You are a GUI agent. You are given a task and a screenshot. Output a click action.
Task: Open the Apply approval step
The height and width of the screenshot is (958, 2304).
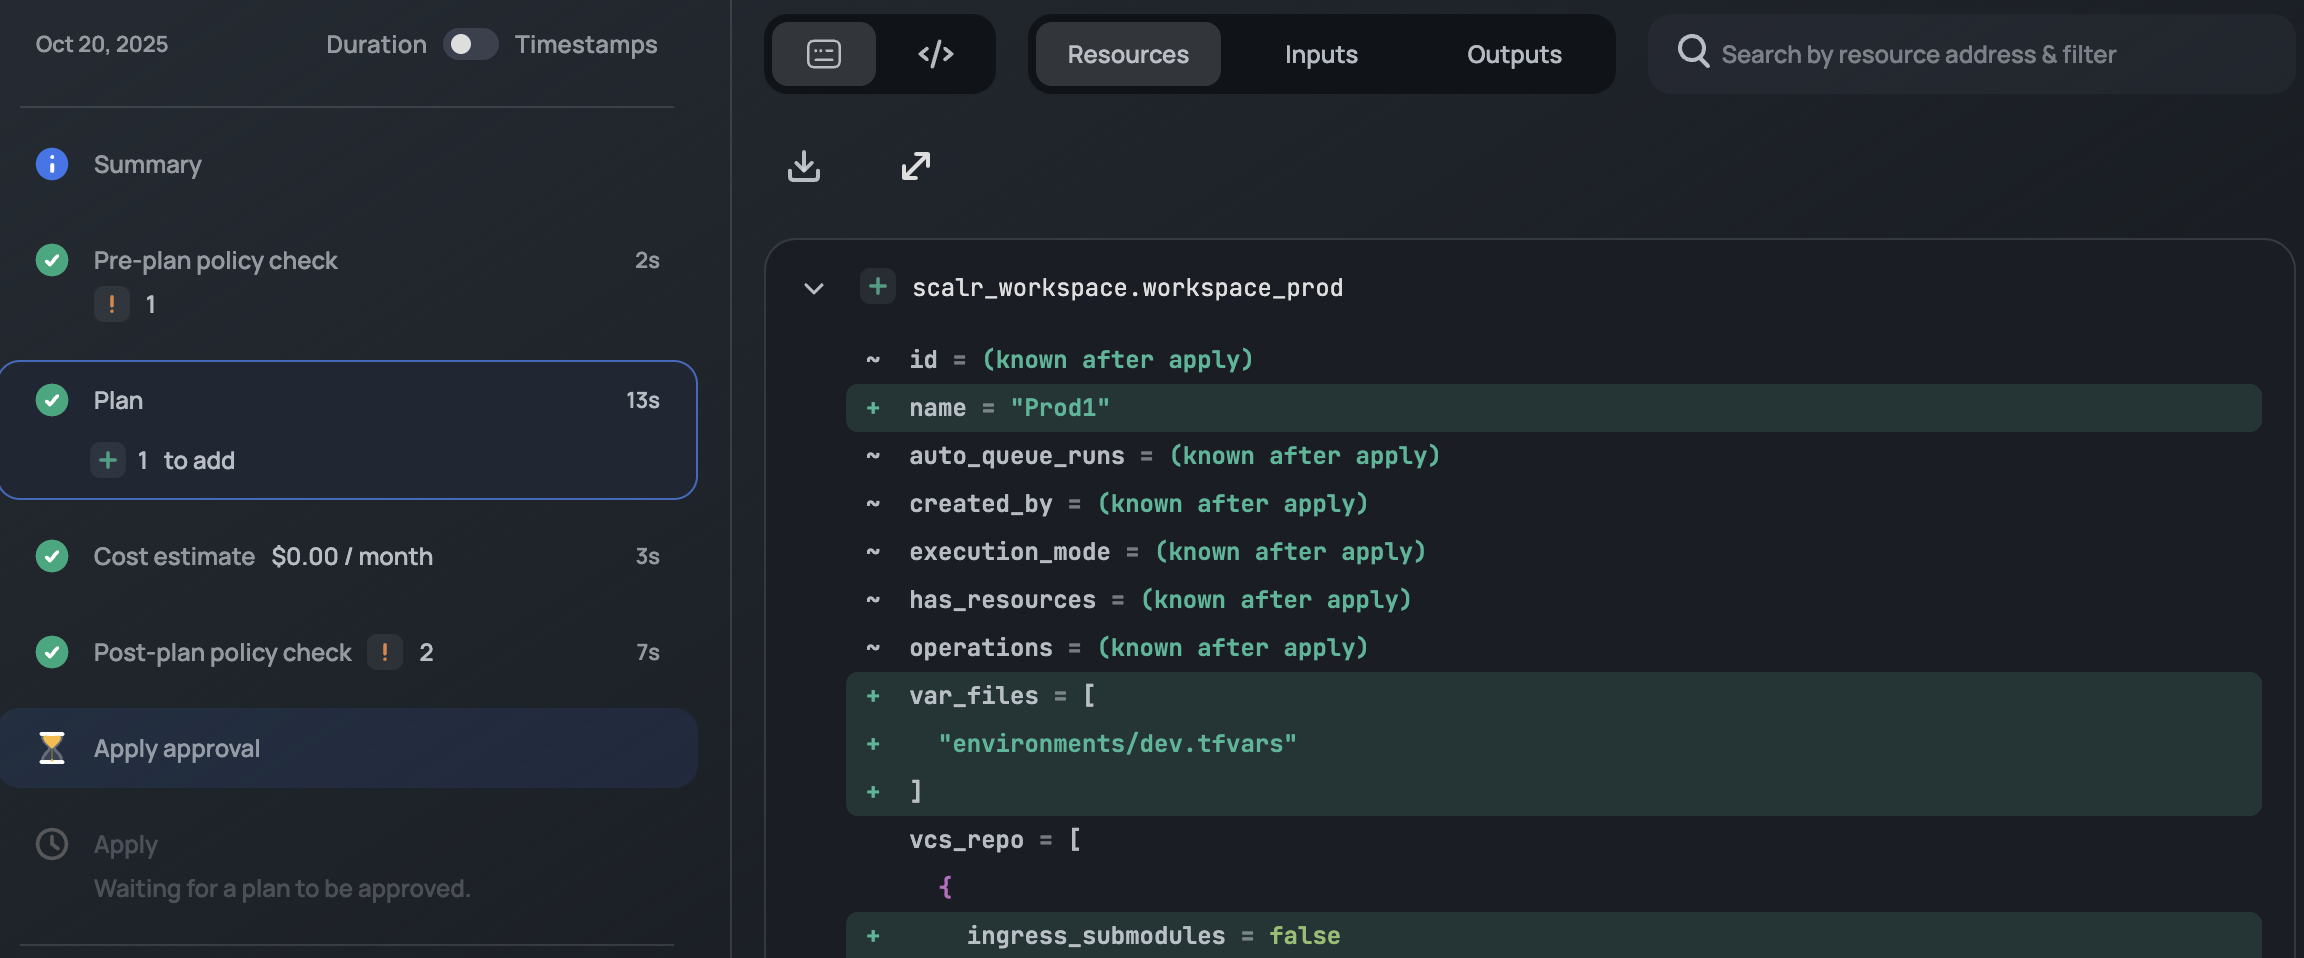click(348, 748)
